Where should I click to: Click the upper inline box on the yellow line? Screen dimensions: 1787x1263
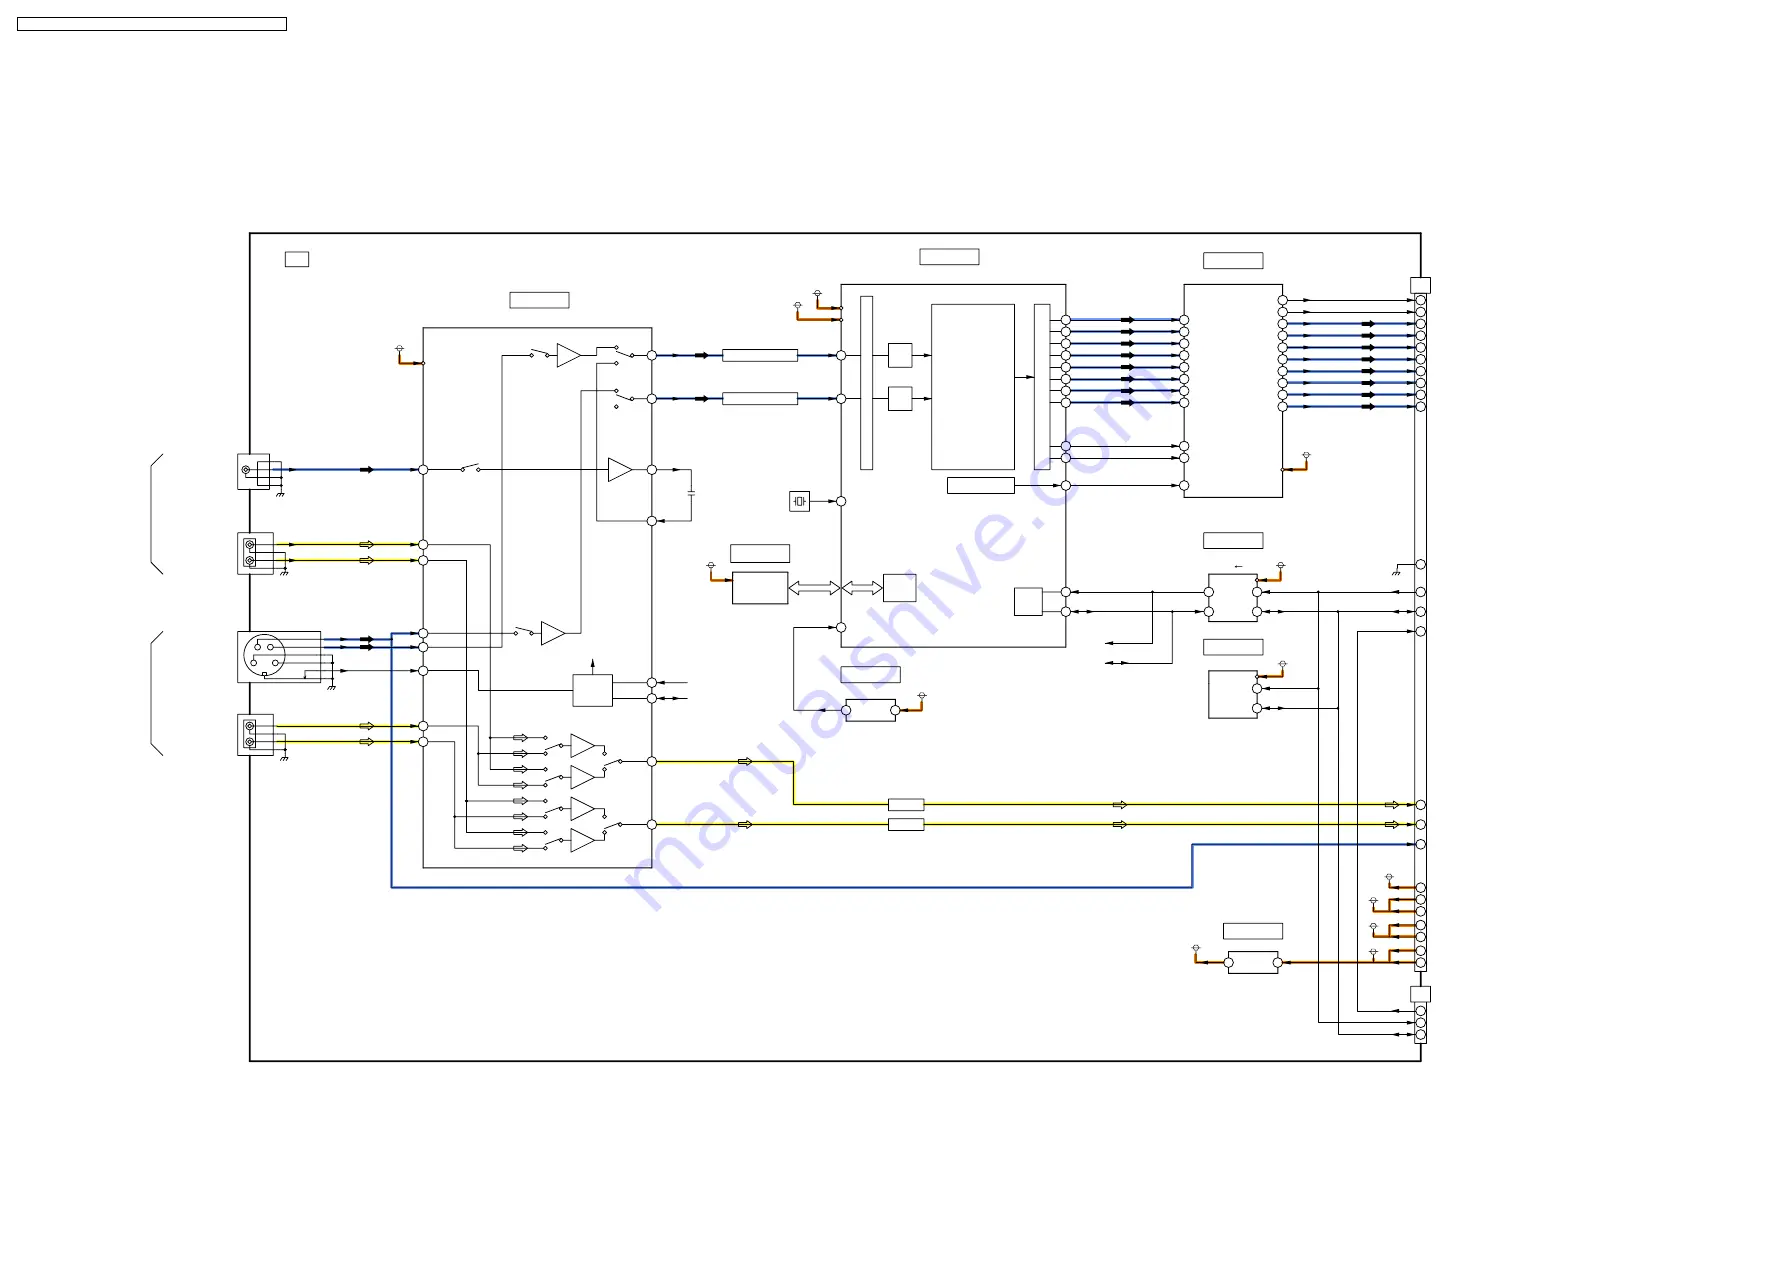click(906, 804)
